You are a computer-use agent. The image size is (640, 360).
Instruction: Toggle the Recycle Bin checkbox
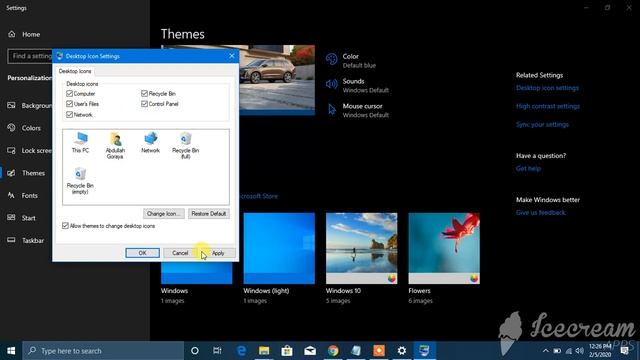[x=144, y=93]
